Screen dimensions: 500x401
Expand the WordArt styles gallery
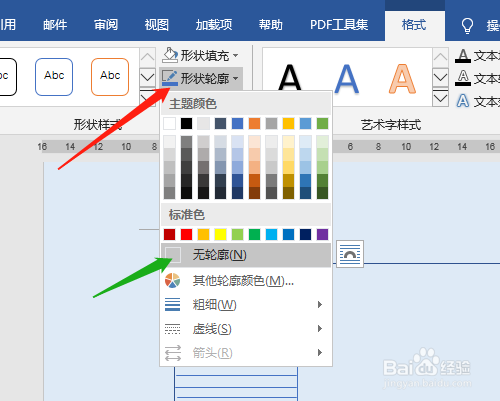440,98
